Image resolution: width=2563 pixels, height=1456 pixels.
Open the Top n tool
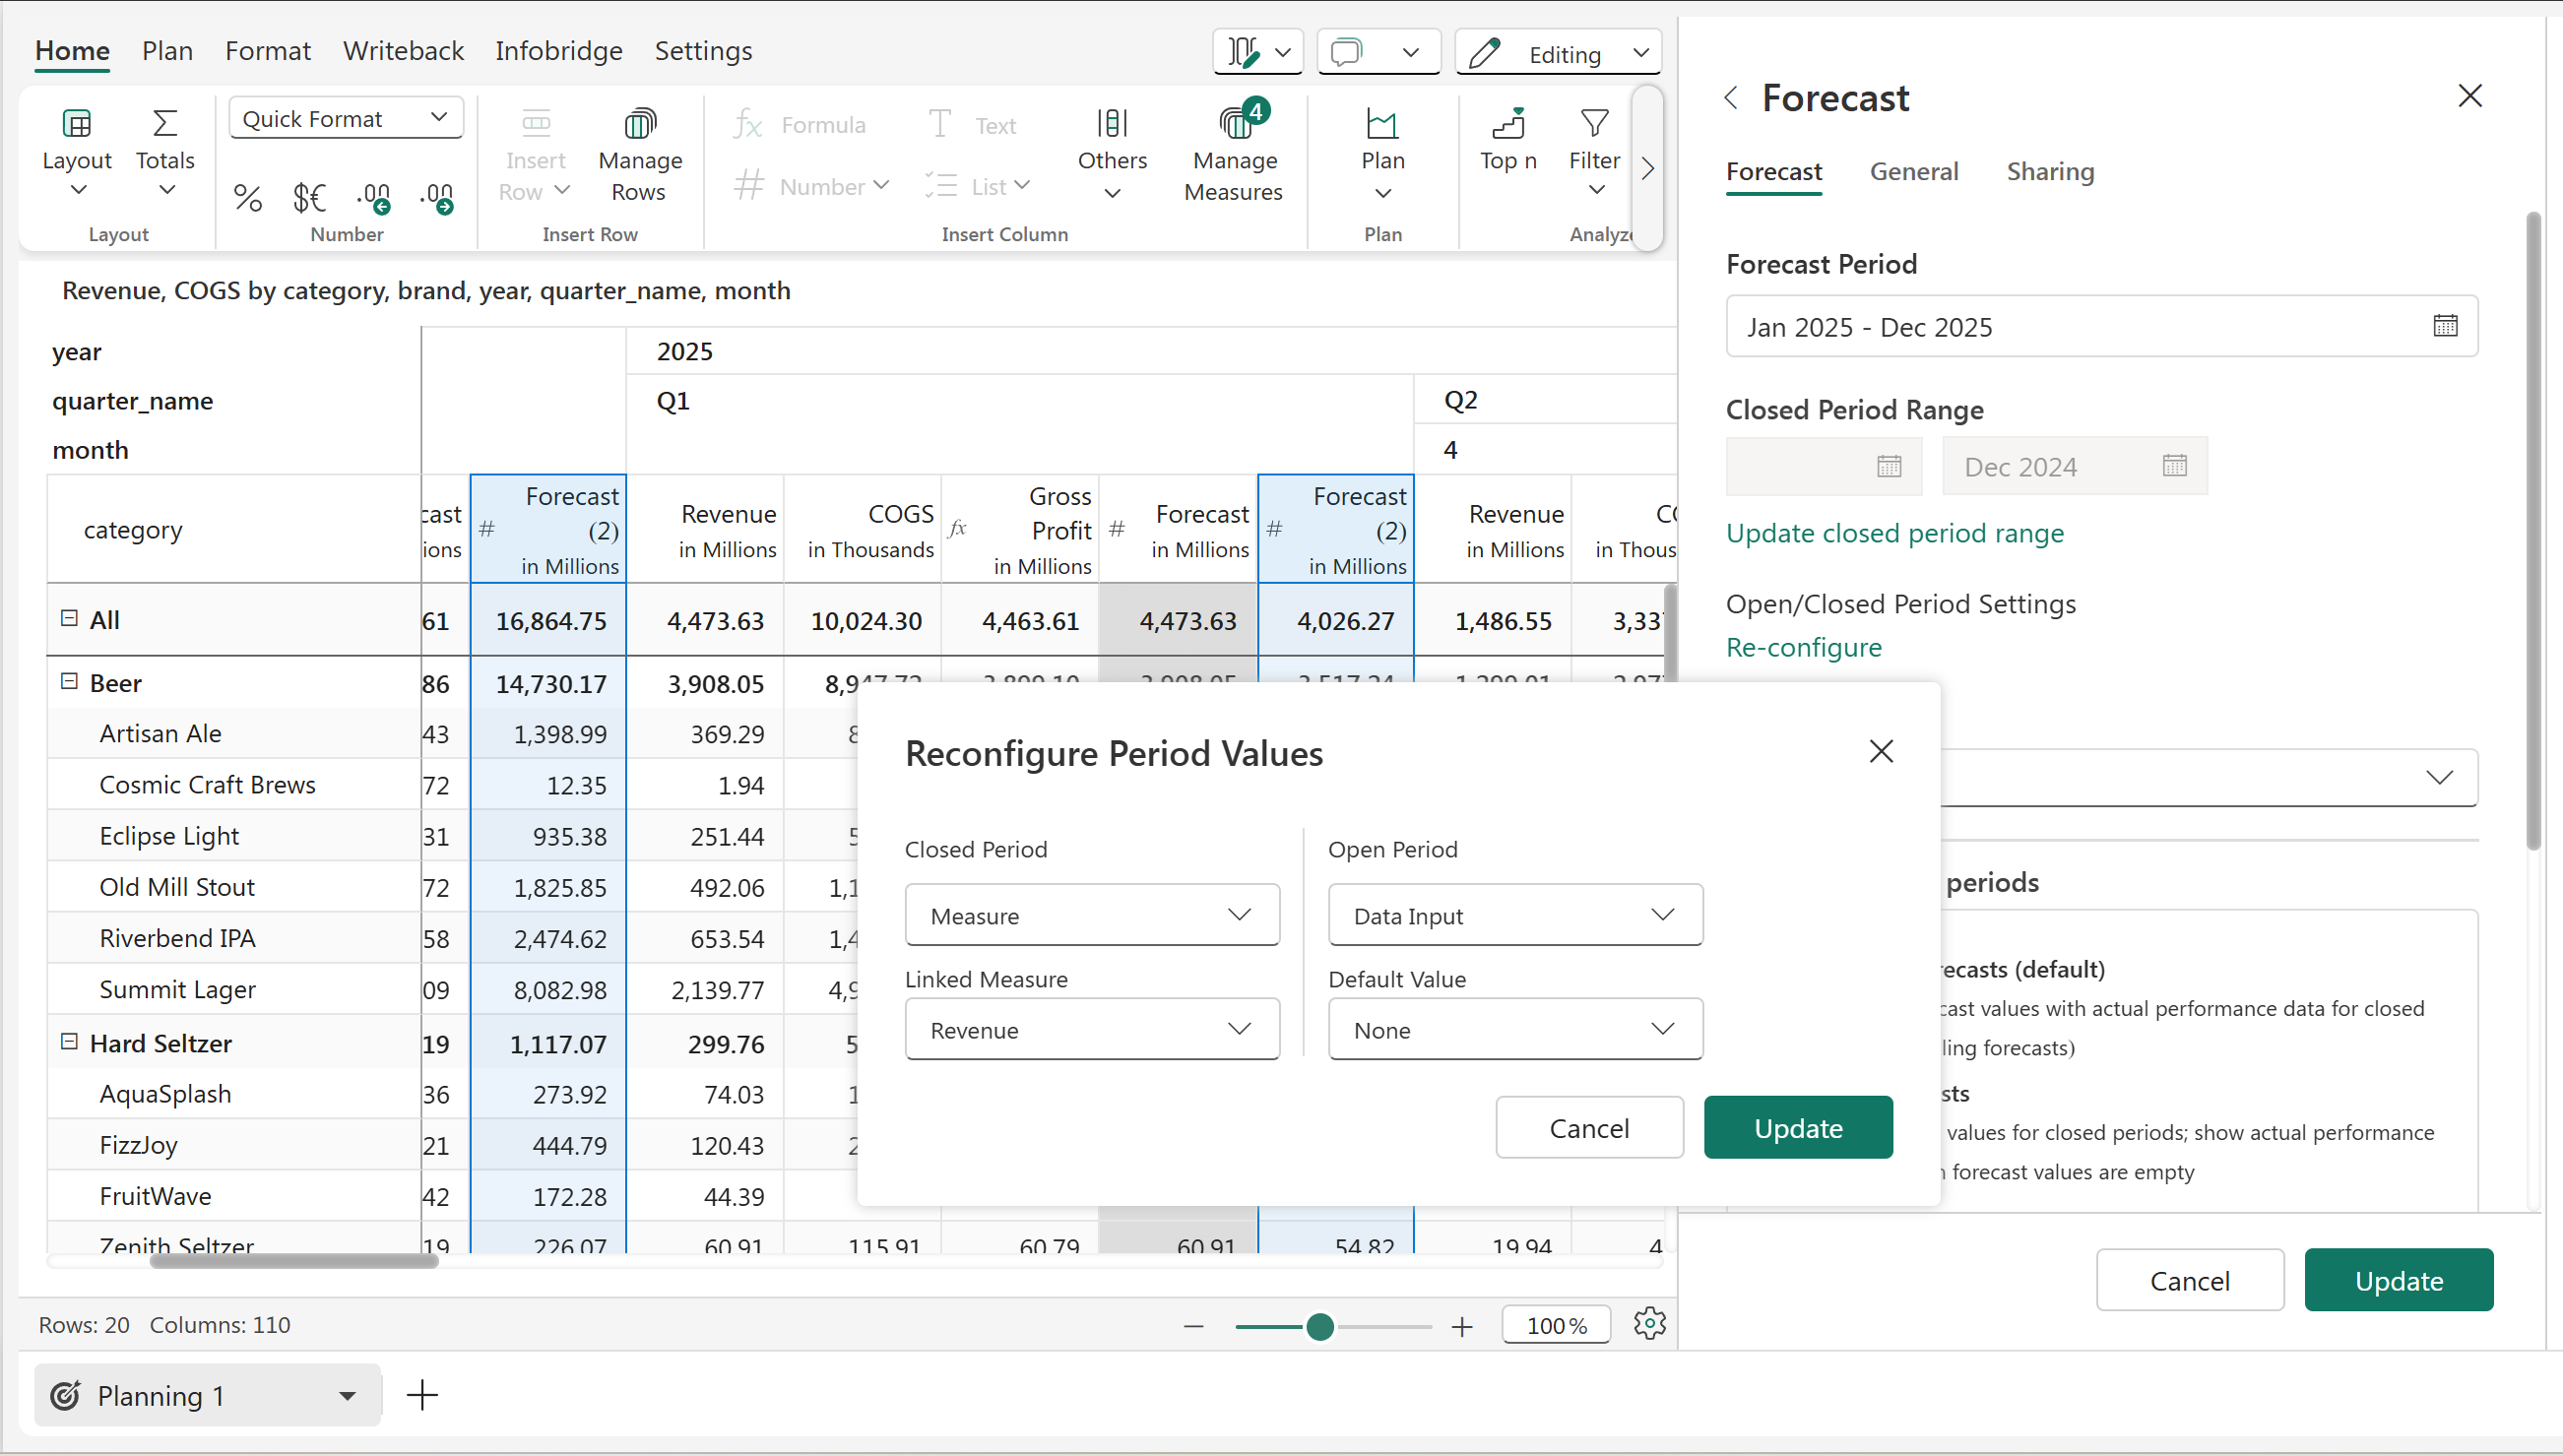1507,124
